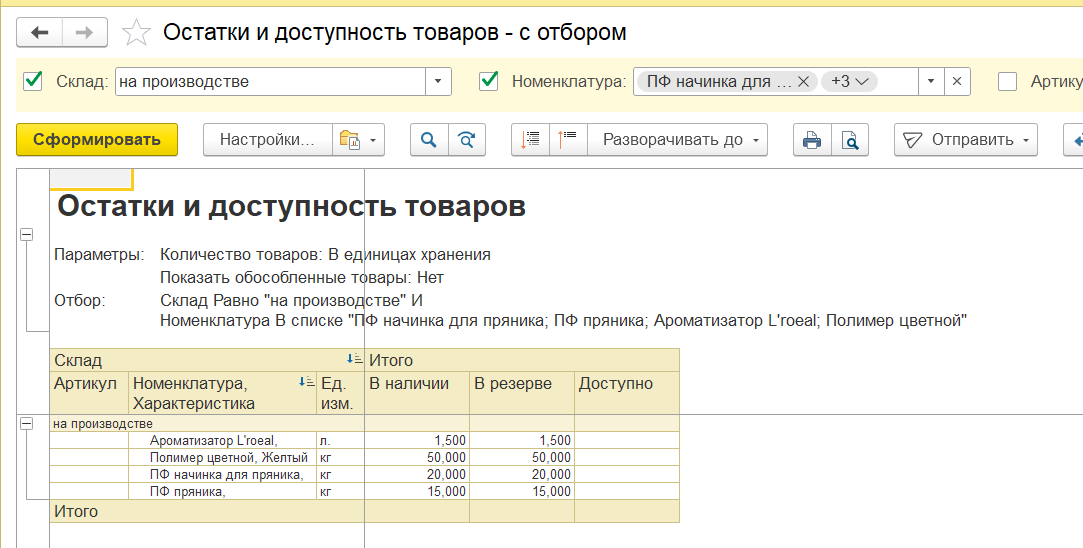Click the Сформировать button

tap(96, 140)
